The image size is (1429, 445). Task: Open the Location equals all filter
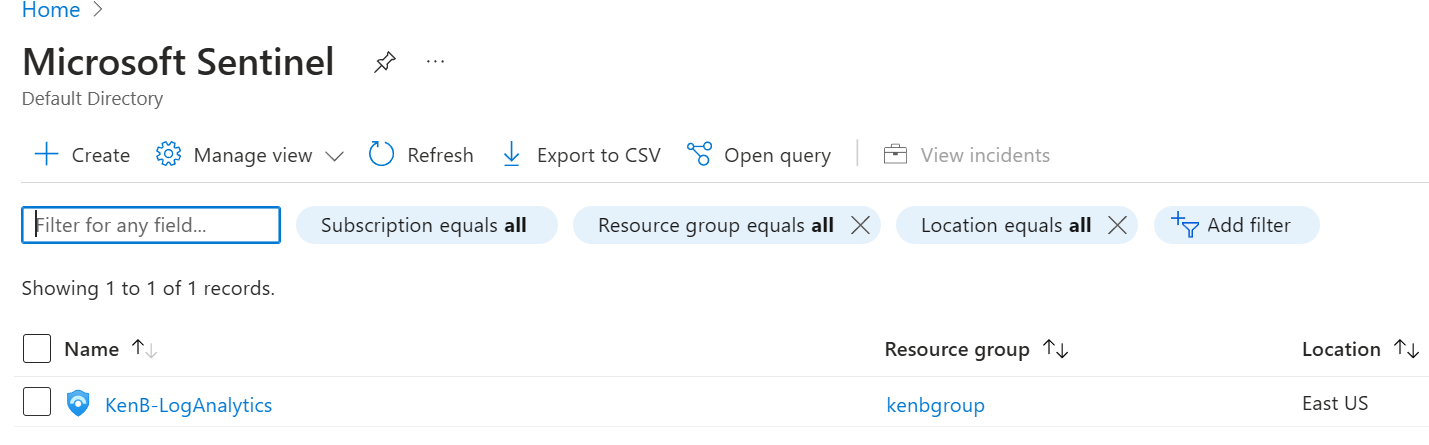[x=1005, y=225]
